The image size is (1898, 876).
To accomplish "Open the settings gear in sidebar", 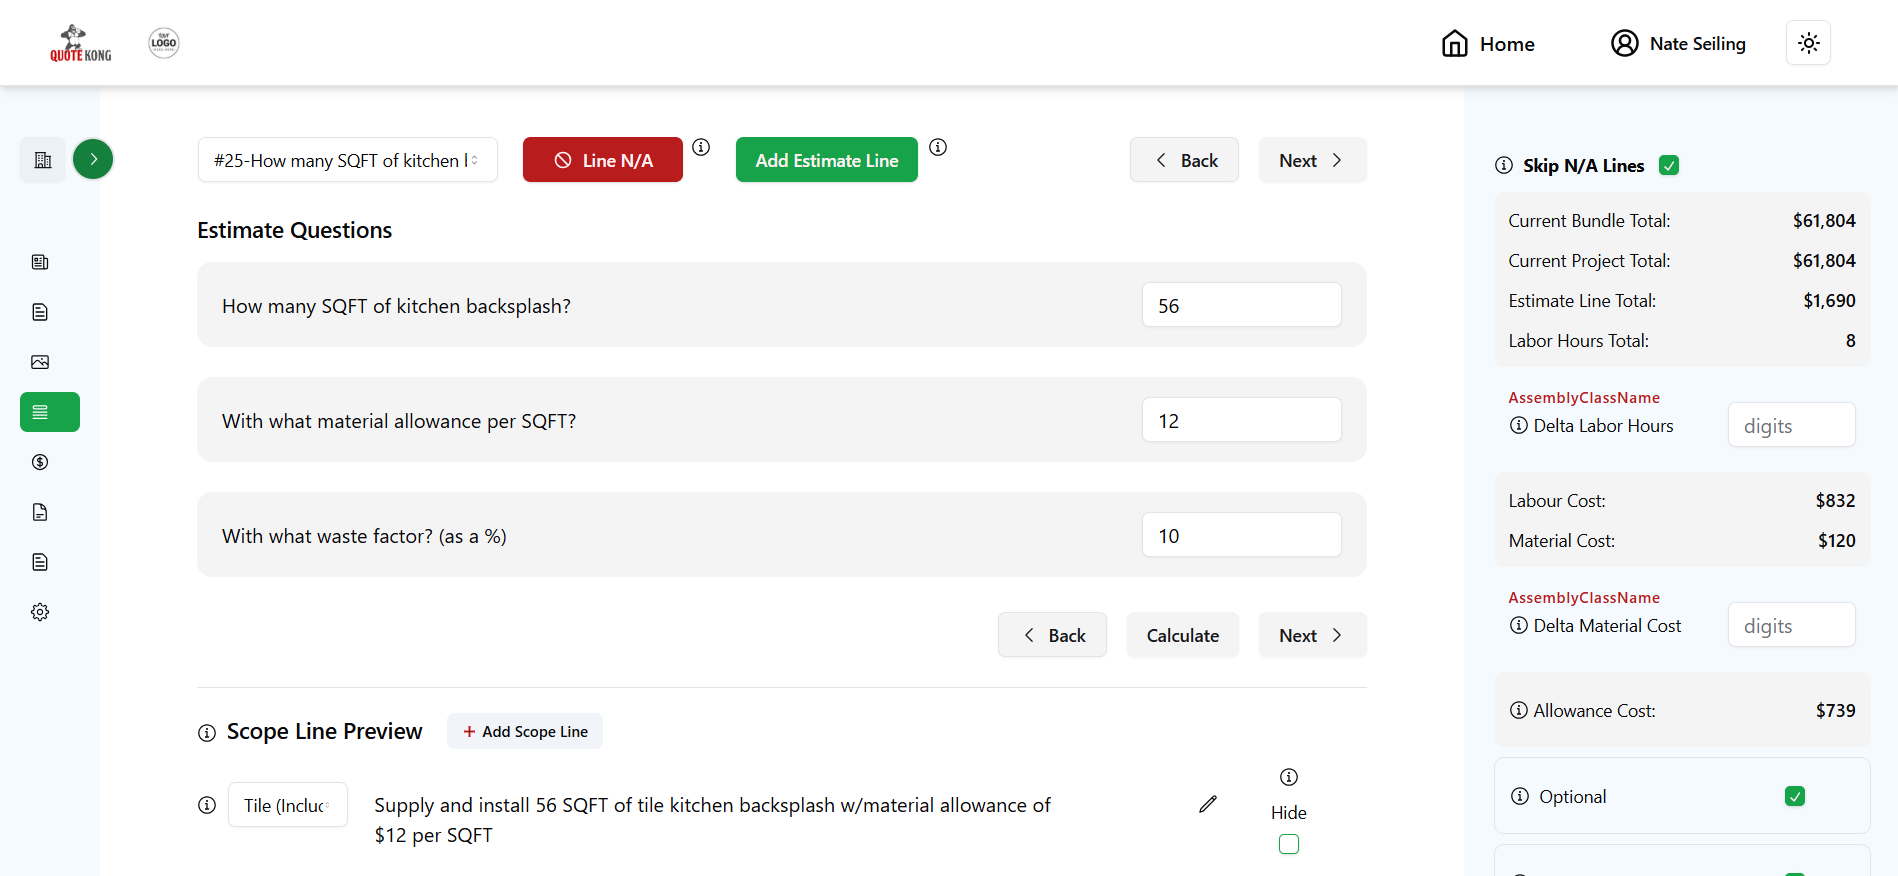I will [40, 612].
